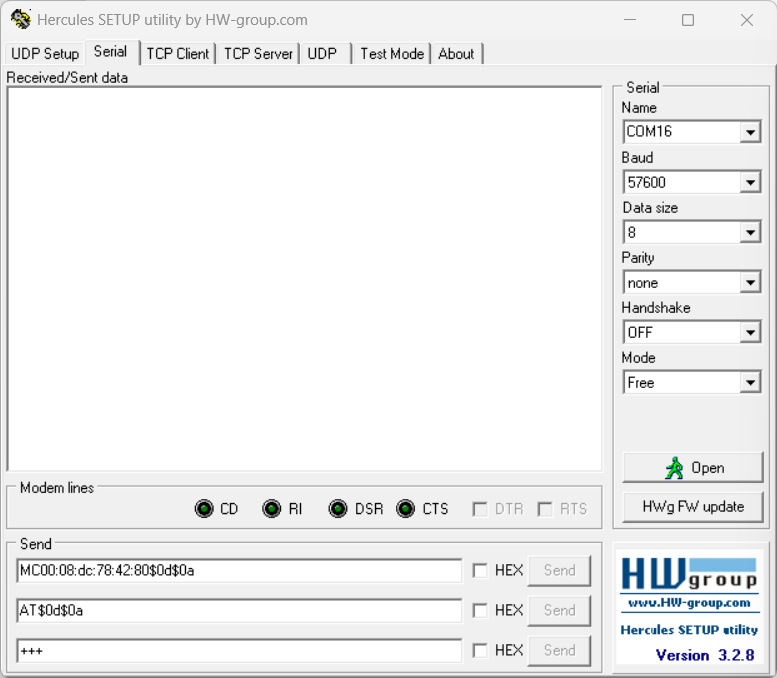Open the About tab
This screenshot has width=777, height=678.
(x=456, y=54)
